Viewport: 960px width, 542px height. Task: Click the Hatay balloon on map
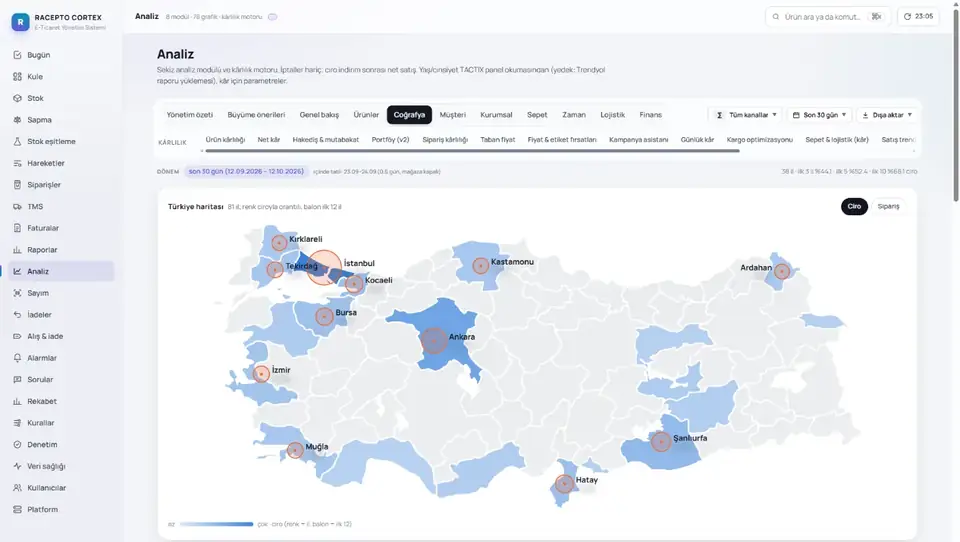[x=564, y=484]
